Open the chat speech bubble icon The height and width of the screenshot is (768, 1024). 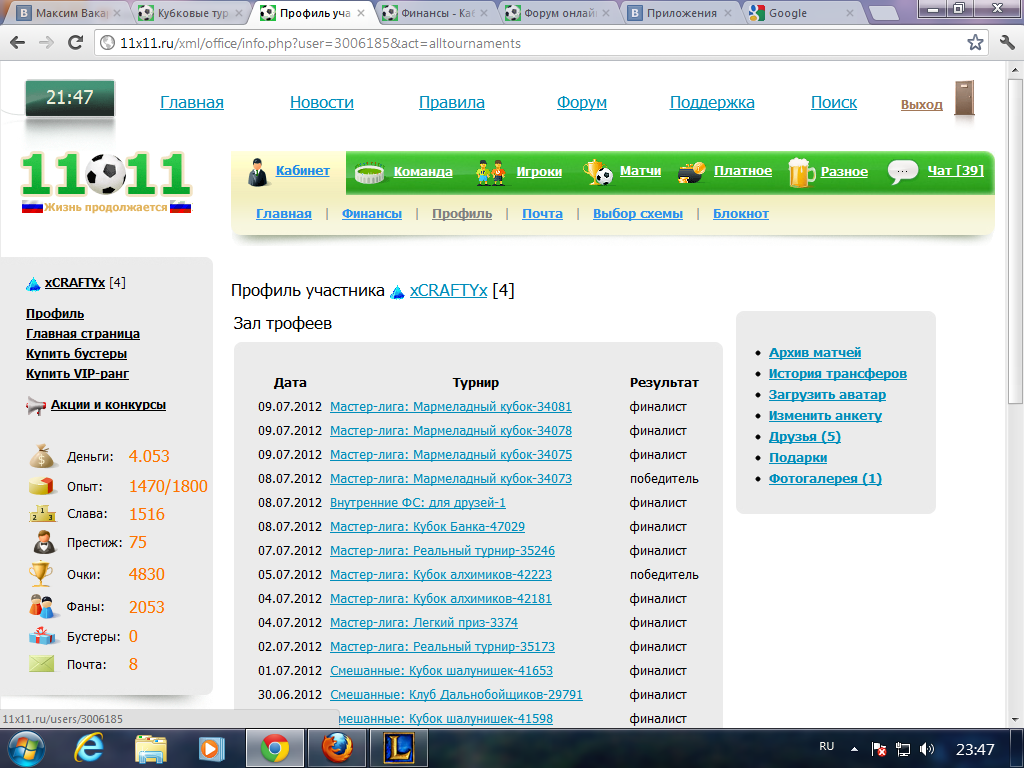click(x=903, y=172)
